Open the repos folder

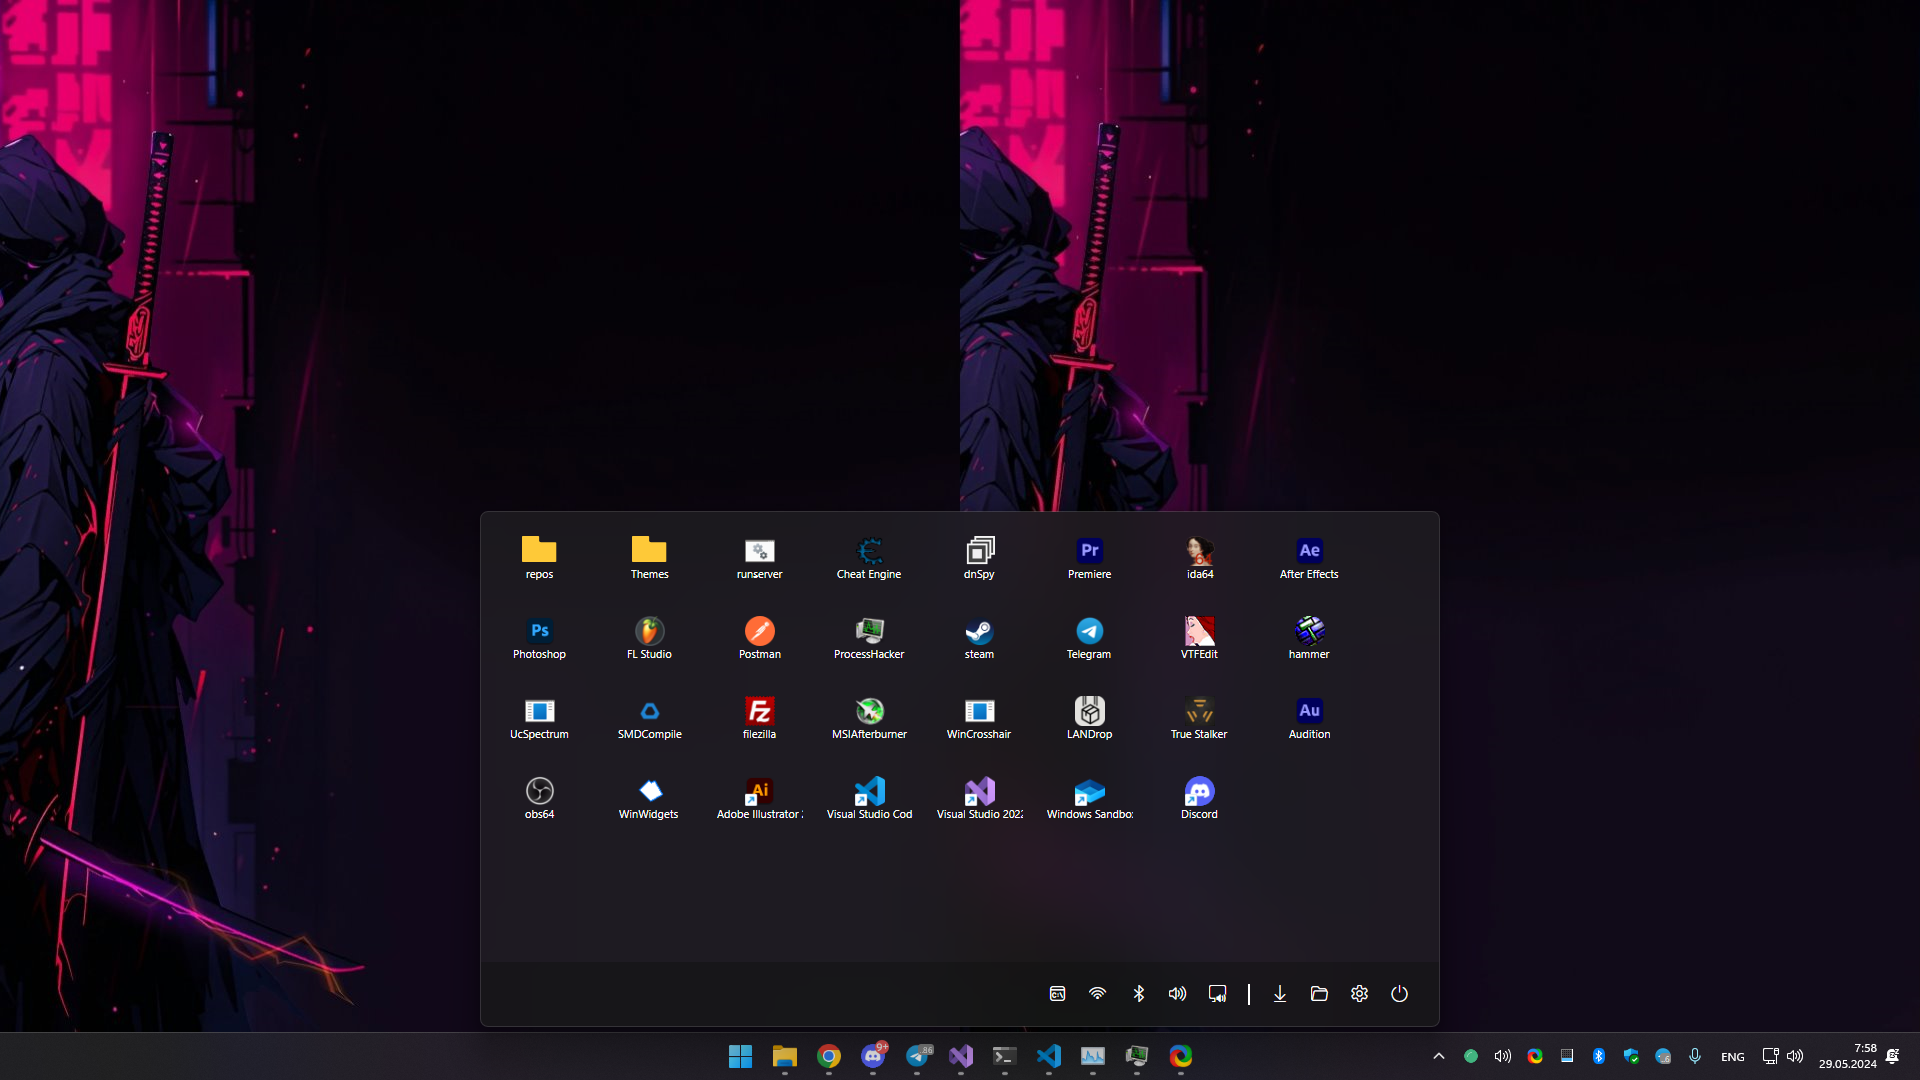click(x=539, y=558)
